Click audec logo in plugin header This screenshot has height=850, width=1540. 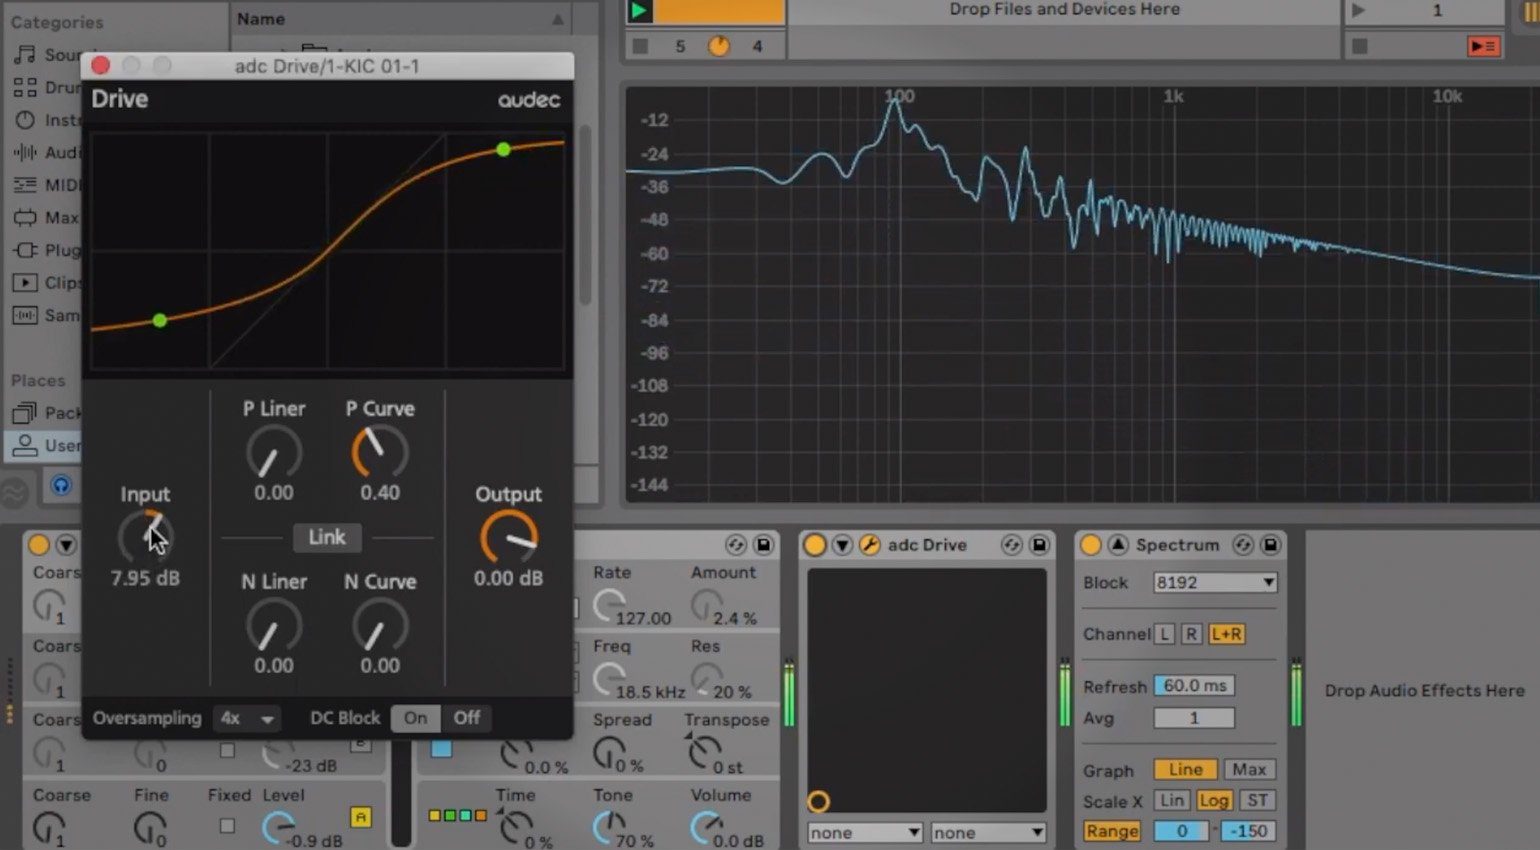click(529, 99)
